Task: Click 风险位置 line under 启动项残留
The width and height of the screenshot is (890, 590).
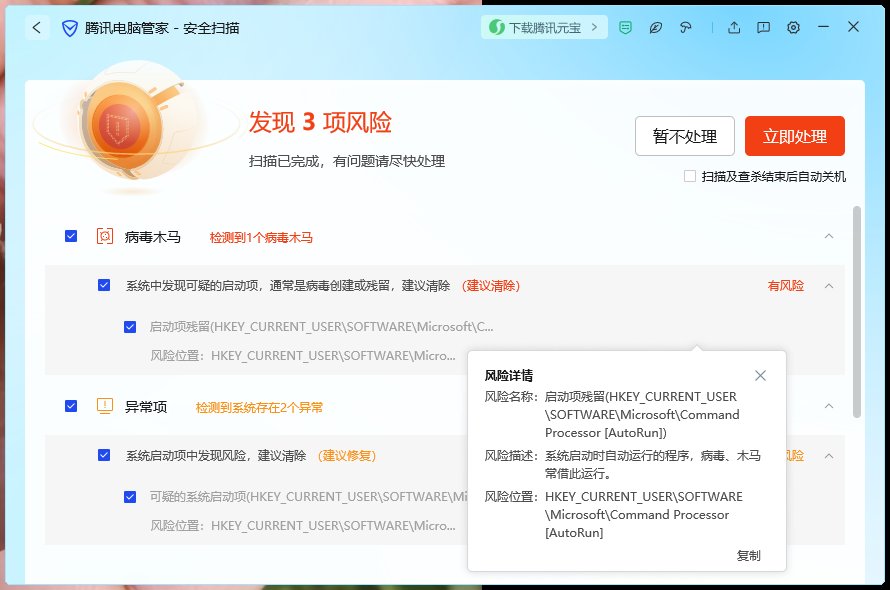Action: [303, 356]
